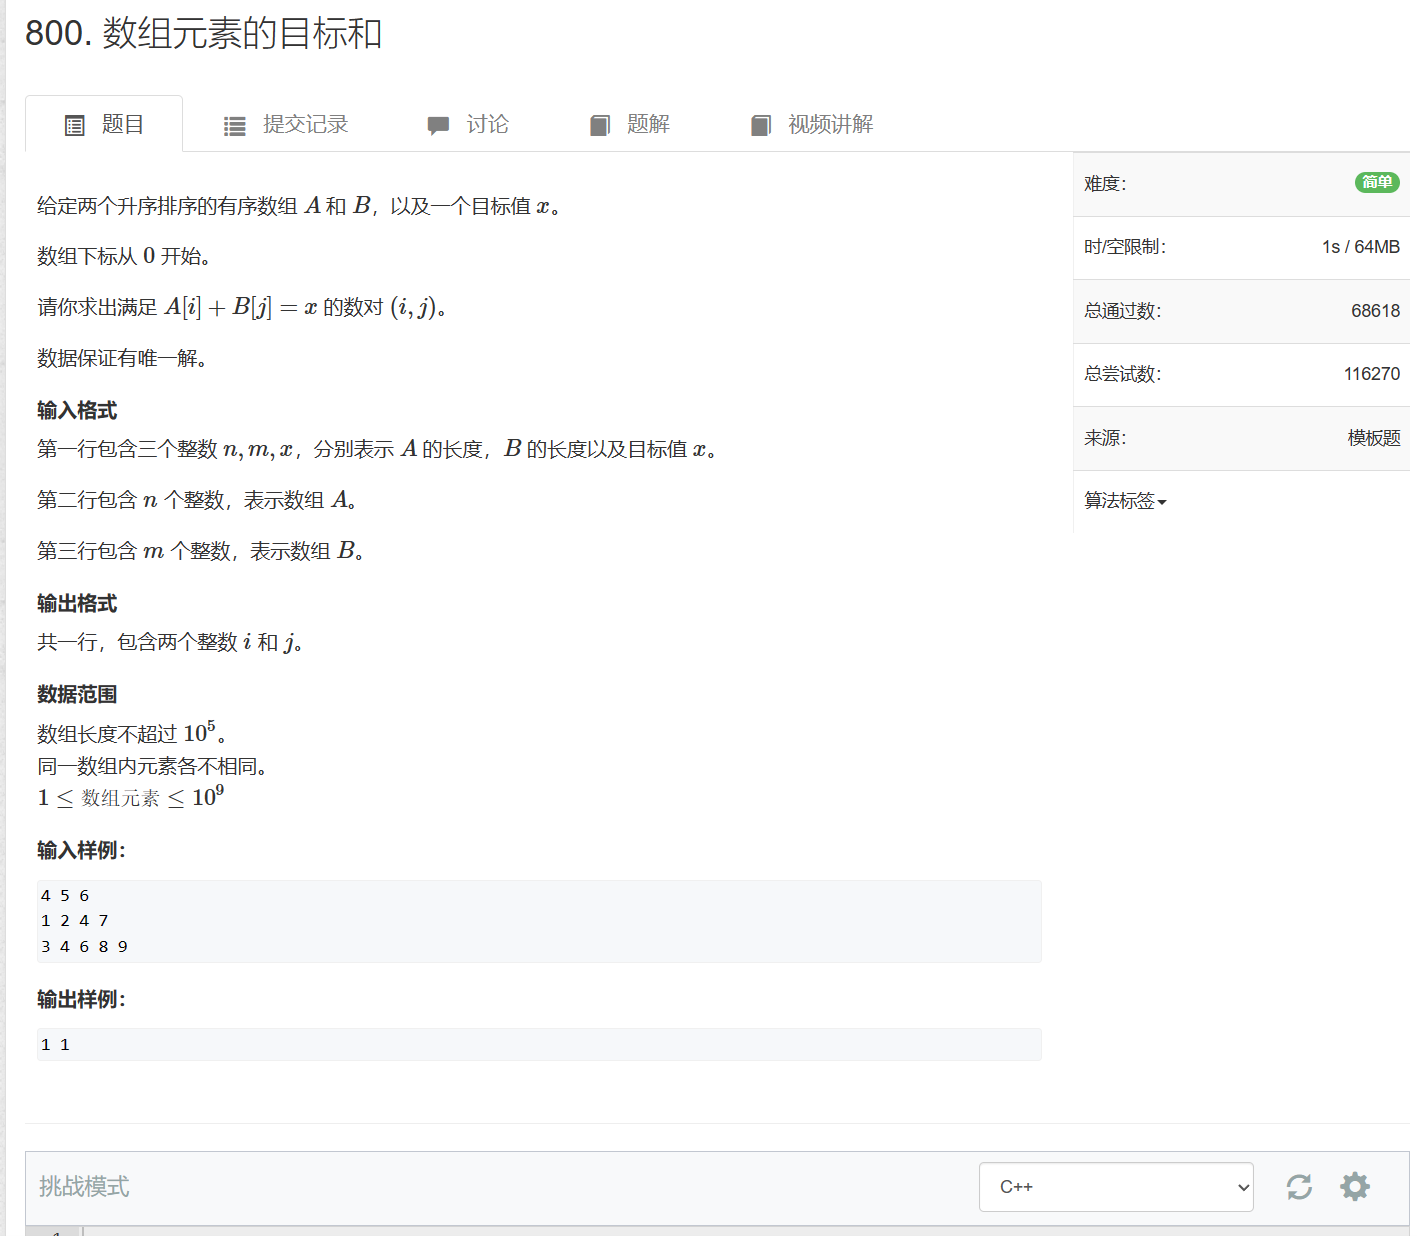Click the book icon beside 视频讲解

tap(761, 126)
